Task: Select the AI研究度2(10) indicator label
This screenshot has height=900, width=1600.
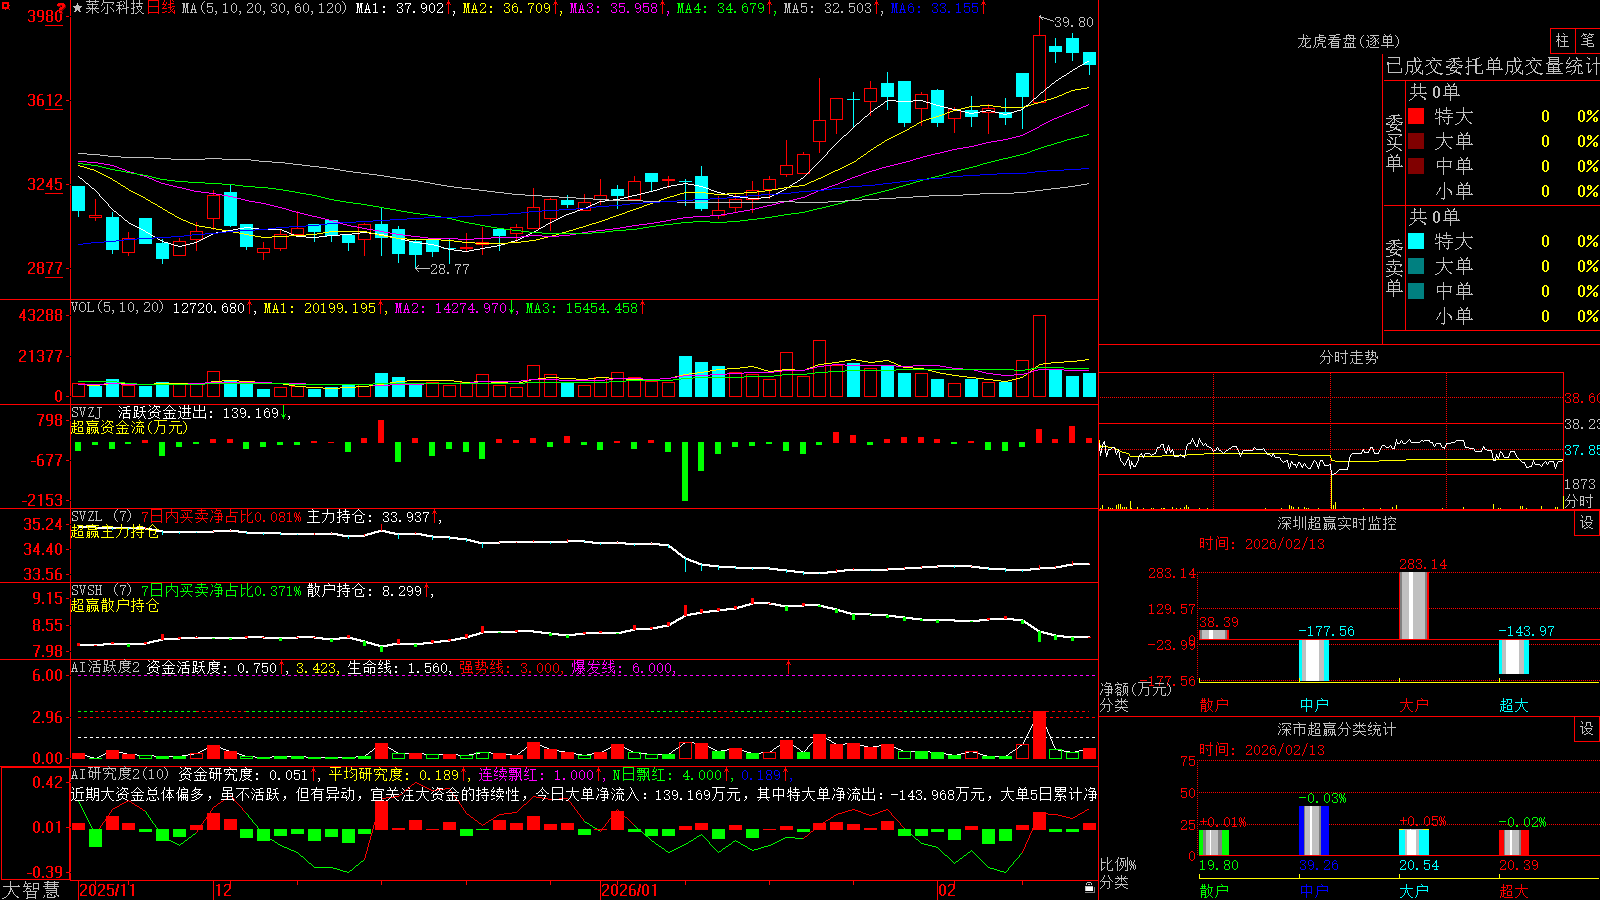Action: [x=120, y=774]
